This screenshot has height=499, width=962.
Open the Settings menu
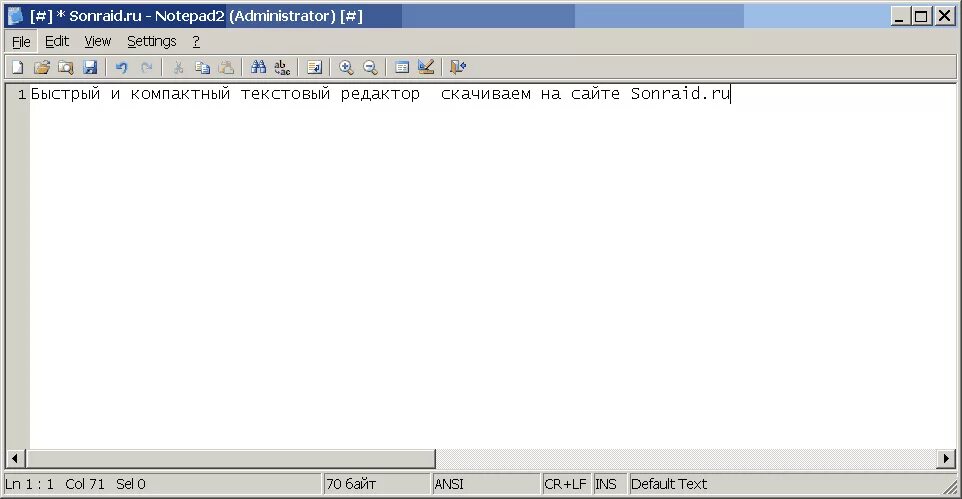click(152, 41)
